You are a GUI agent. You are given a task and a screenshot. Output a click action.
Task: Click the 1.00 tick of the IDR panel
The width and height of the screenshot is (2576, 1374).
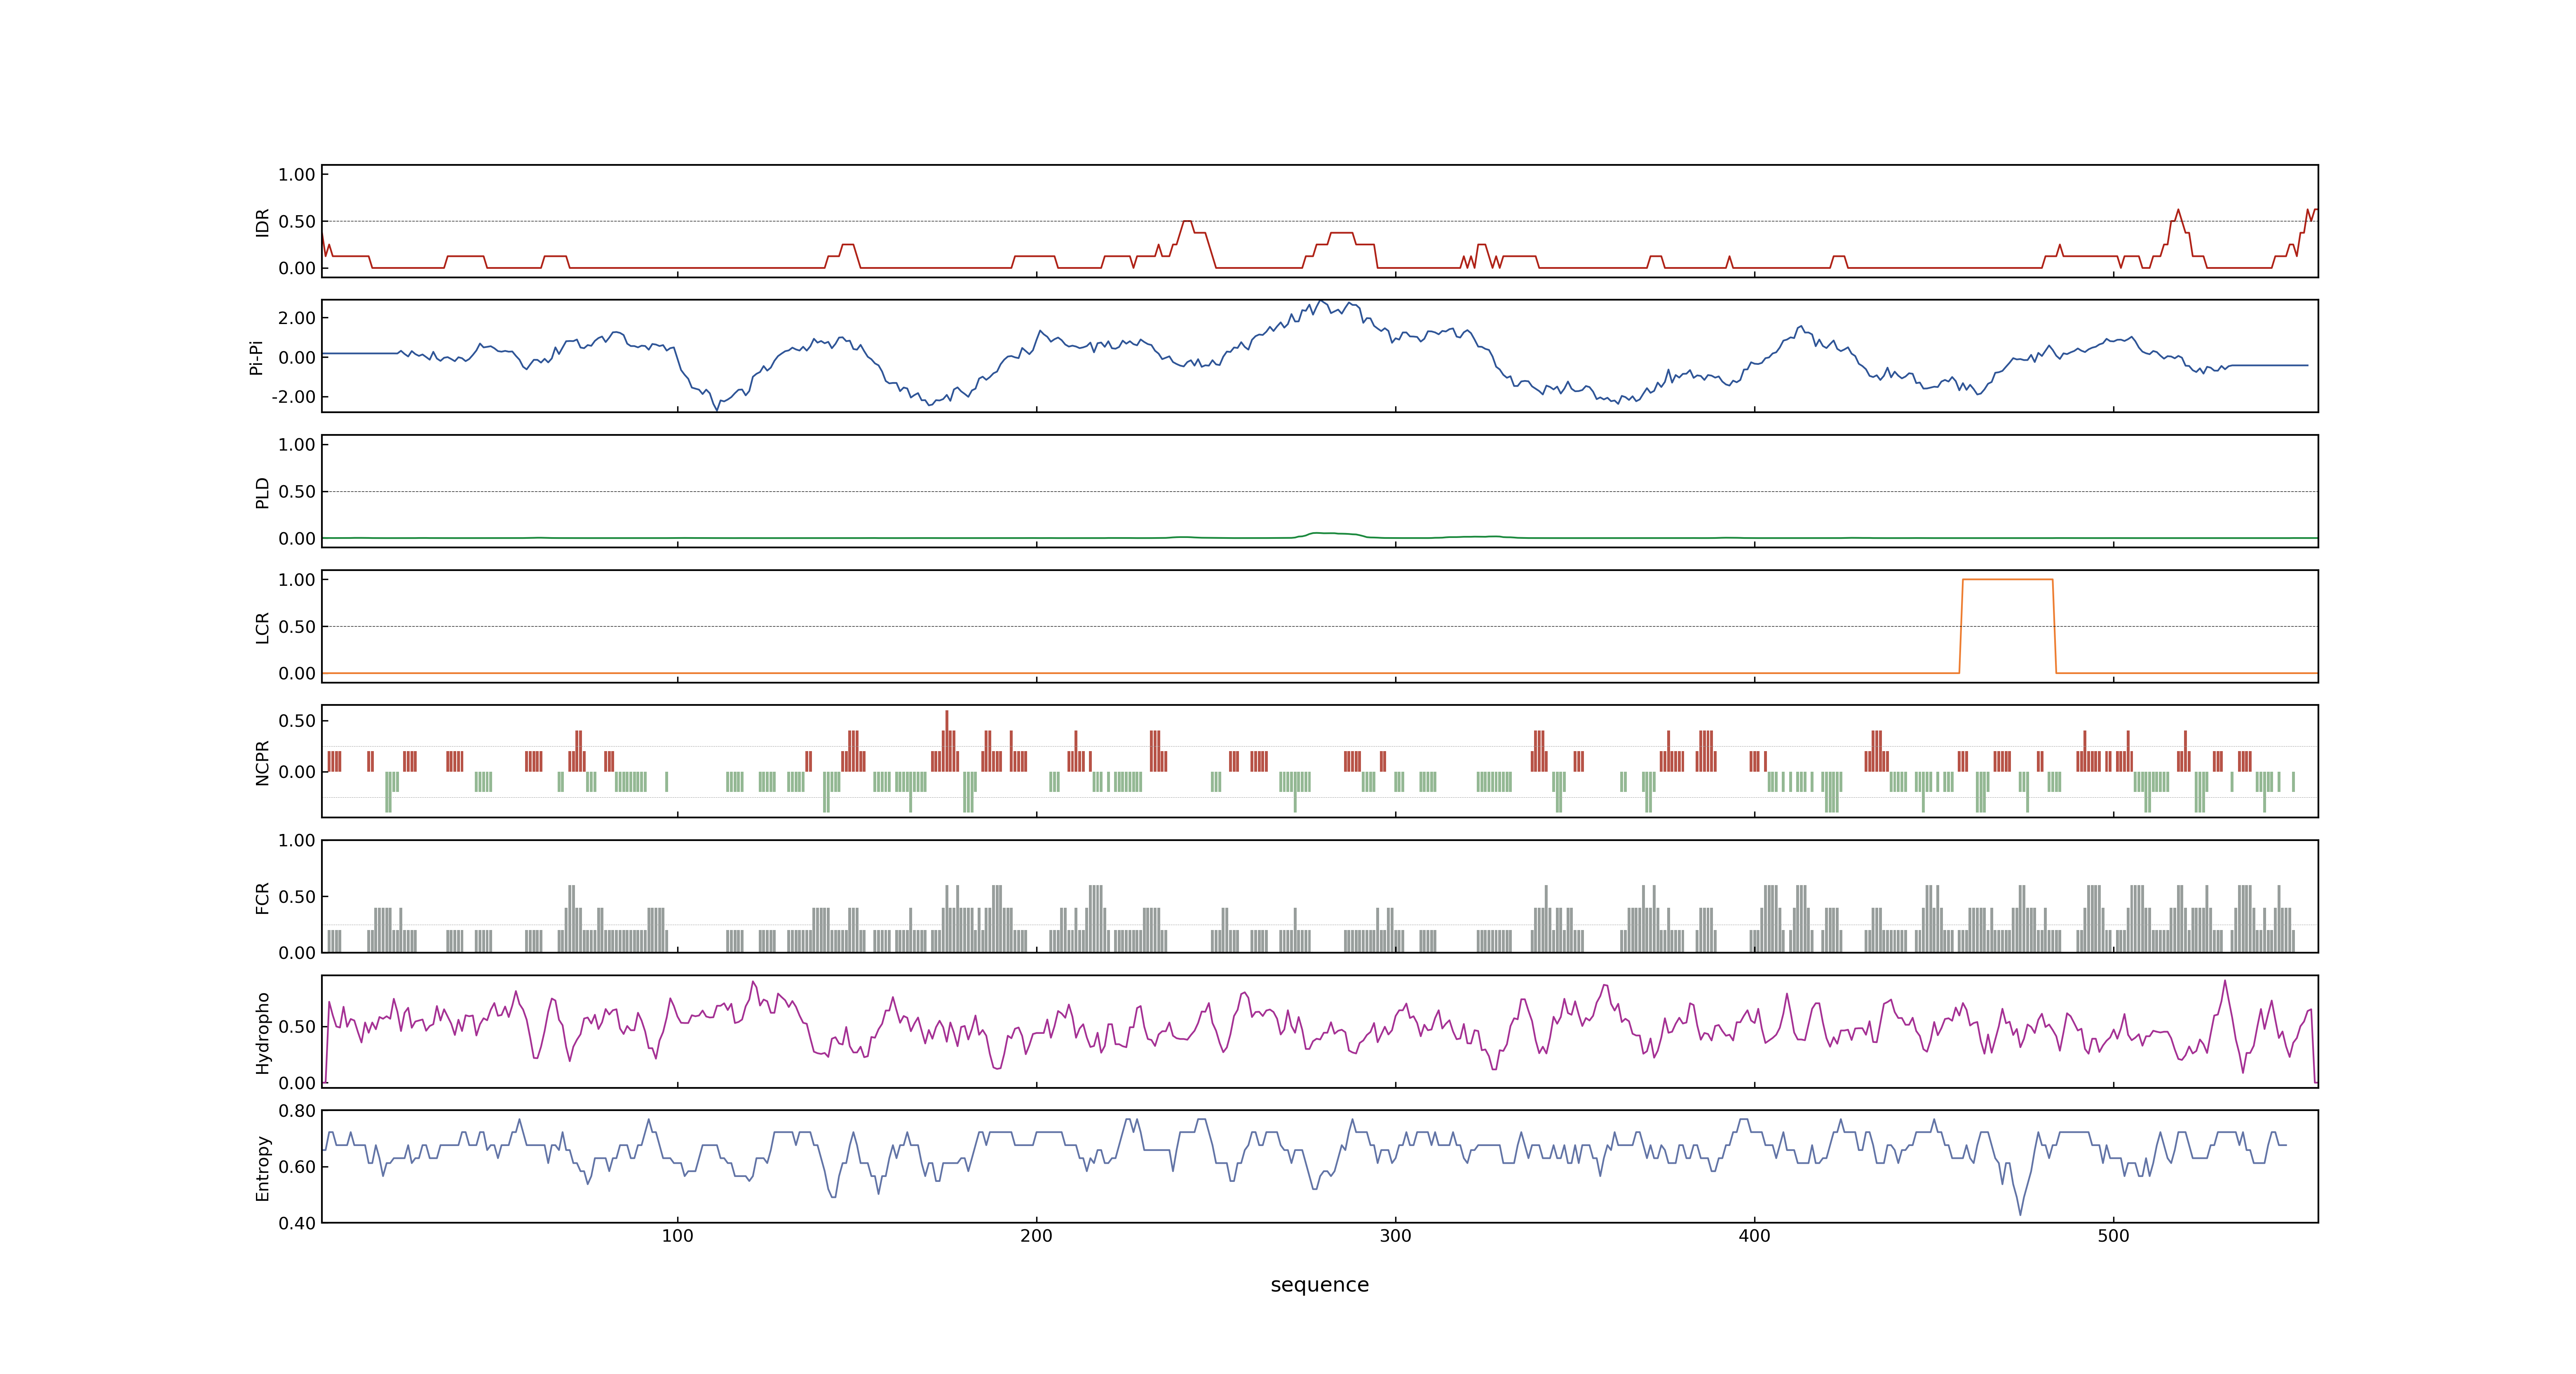[x=297, y=175]
